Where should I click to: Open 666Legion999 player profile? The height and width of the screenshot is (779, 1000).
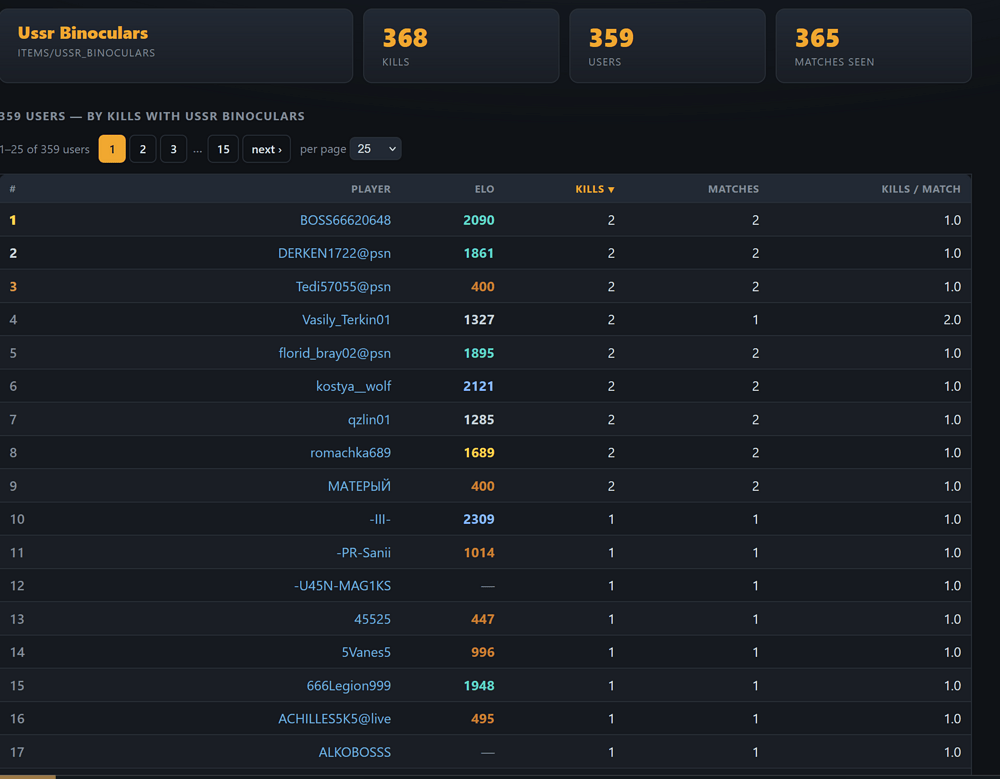(x=349, y=685)
